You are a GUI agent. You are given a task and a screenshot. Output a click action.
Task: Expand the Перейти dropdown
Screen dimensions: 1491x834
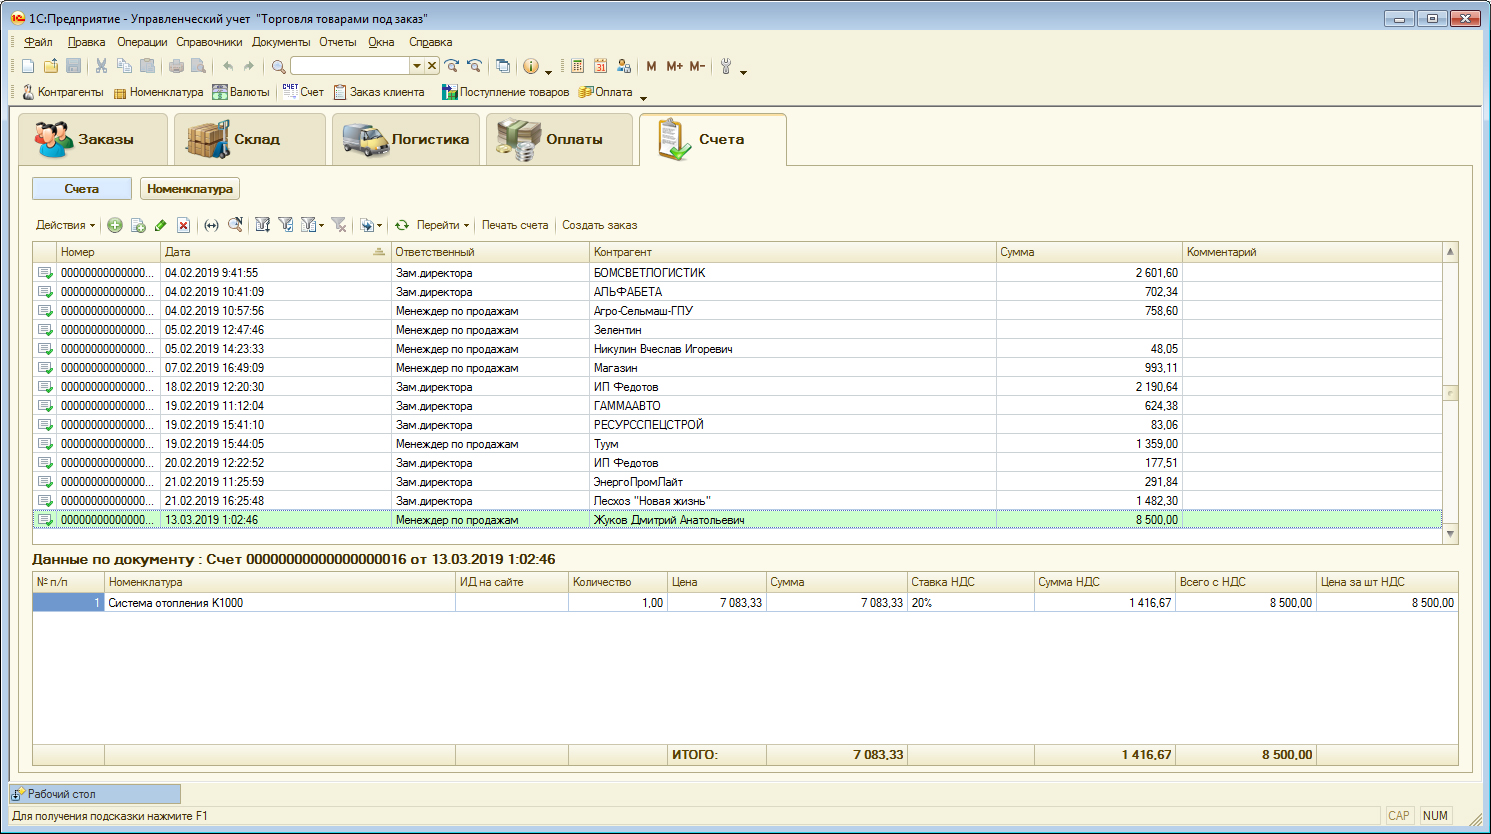click(x=442, y=225)
